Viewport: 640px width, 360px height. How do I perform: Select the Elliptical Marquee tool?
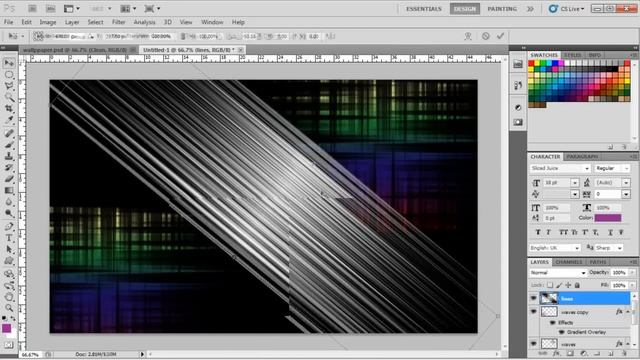pyautogui.click(x=9, y=75)
